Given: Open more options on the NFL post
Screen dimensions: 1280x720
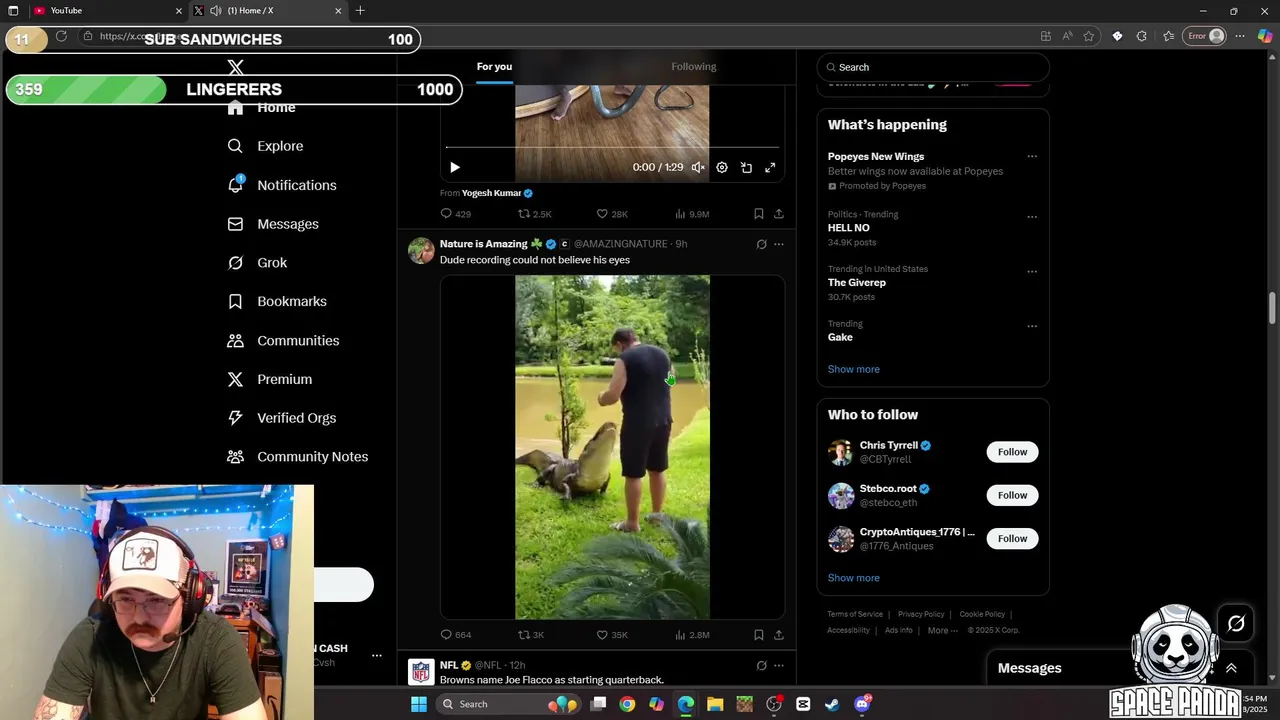Looking at the screenshot, I should [779, 665].
